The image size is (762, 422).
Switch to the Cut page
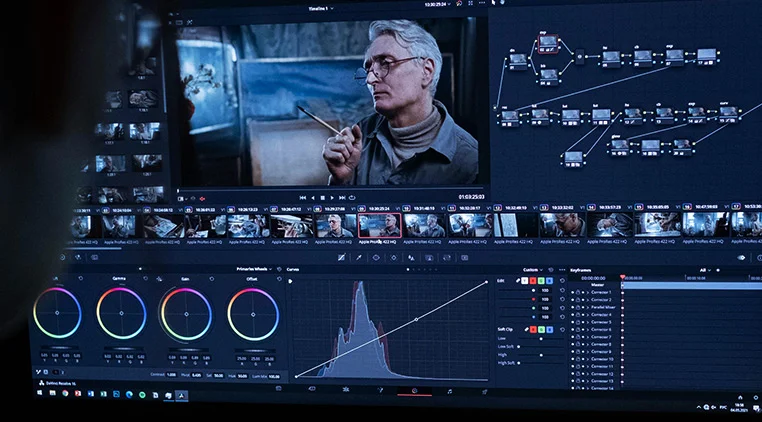click(x=312, y=388)
